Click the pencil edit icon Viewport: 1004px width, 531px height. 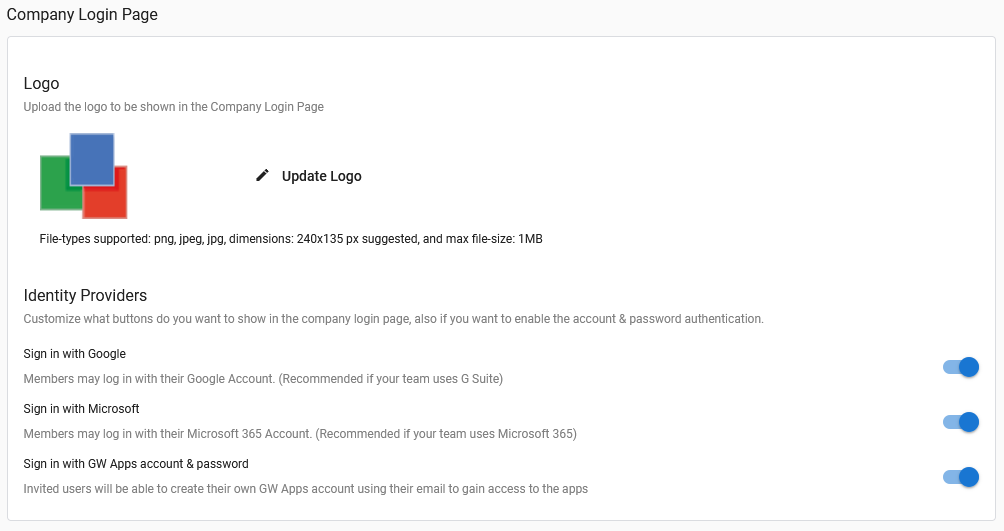coord(262,176)
